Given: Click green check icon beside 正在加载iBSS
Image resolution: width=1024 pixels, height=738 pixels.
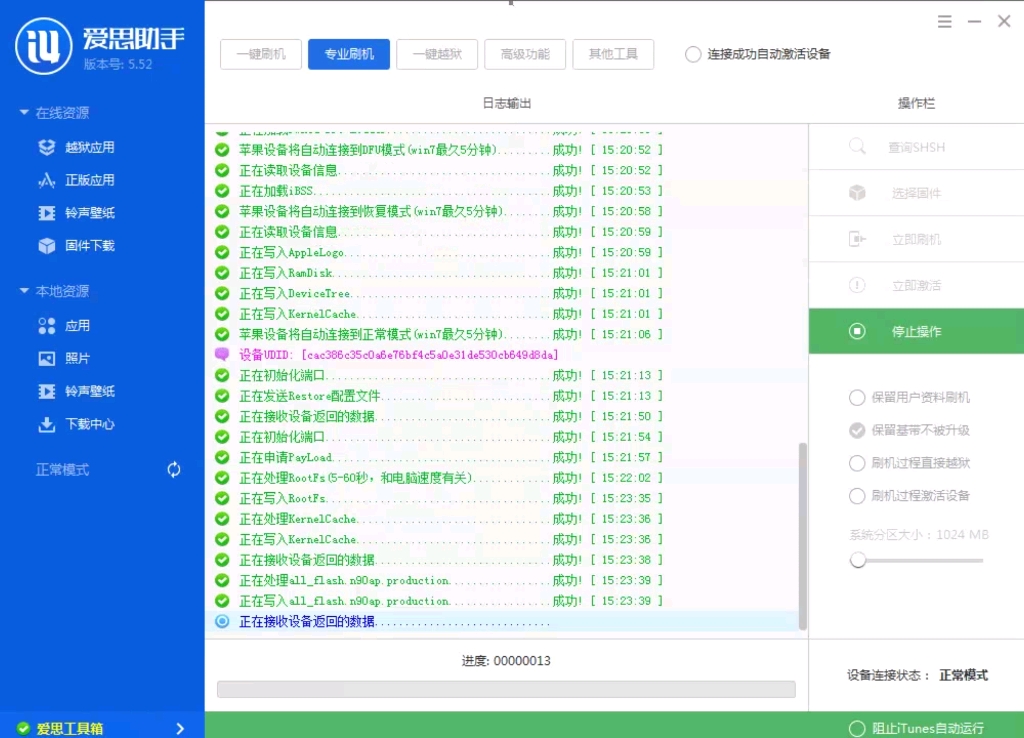Looking at the screenshot, I should click(x=222, y=191).
